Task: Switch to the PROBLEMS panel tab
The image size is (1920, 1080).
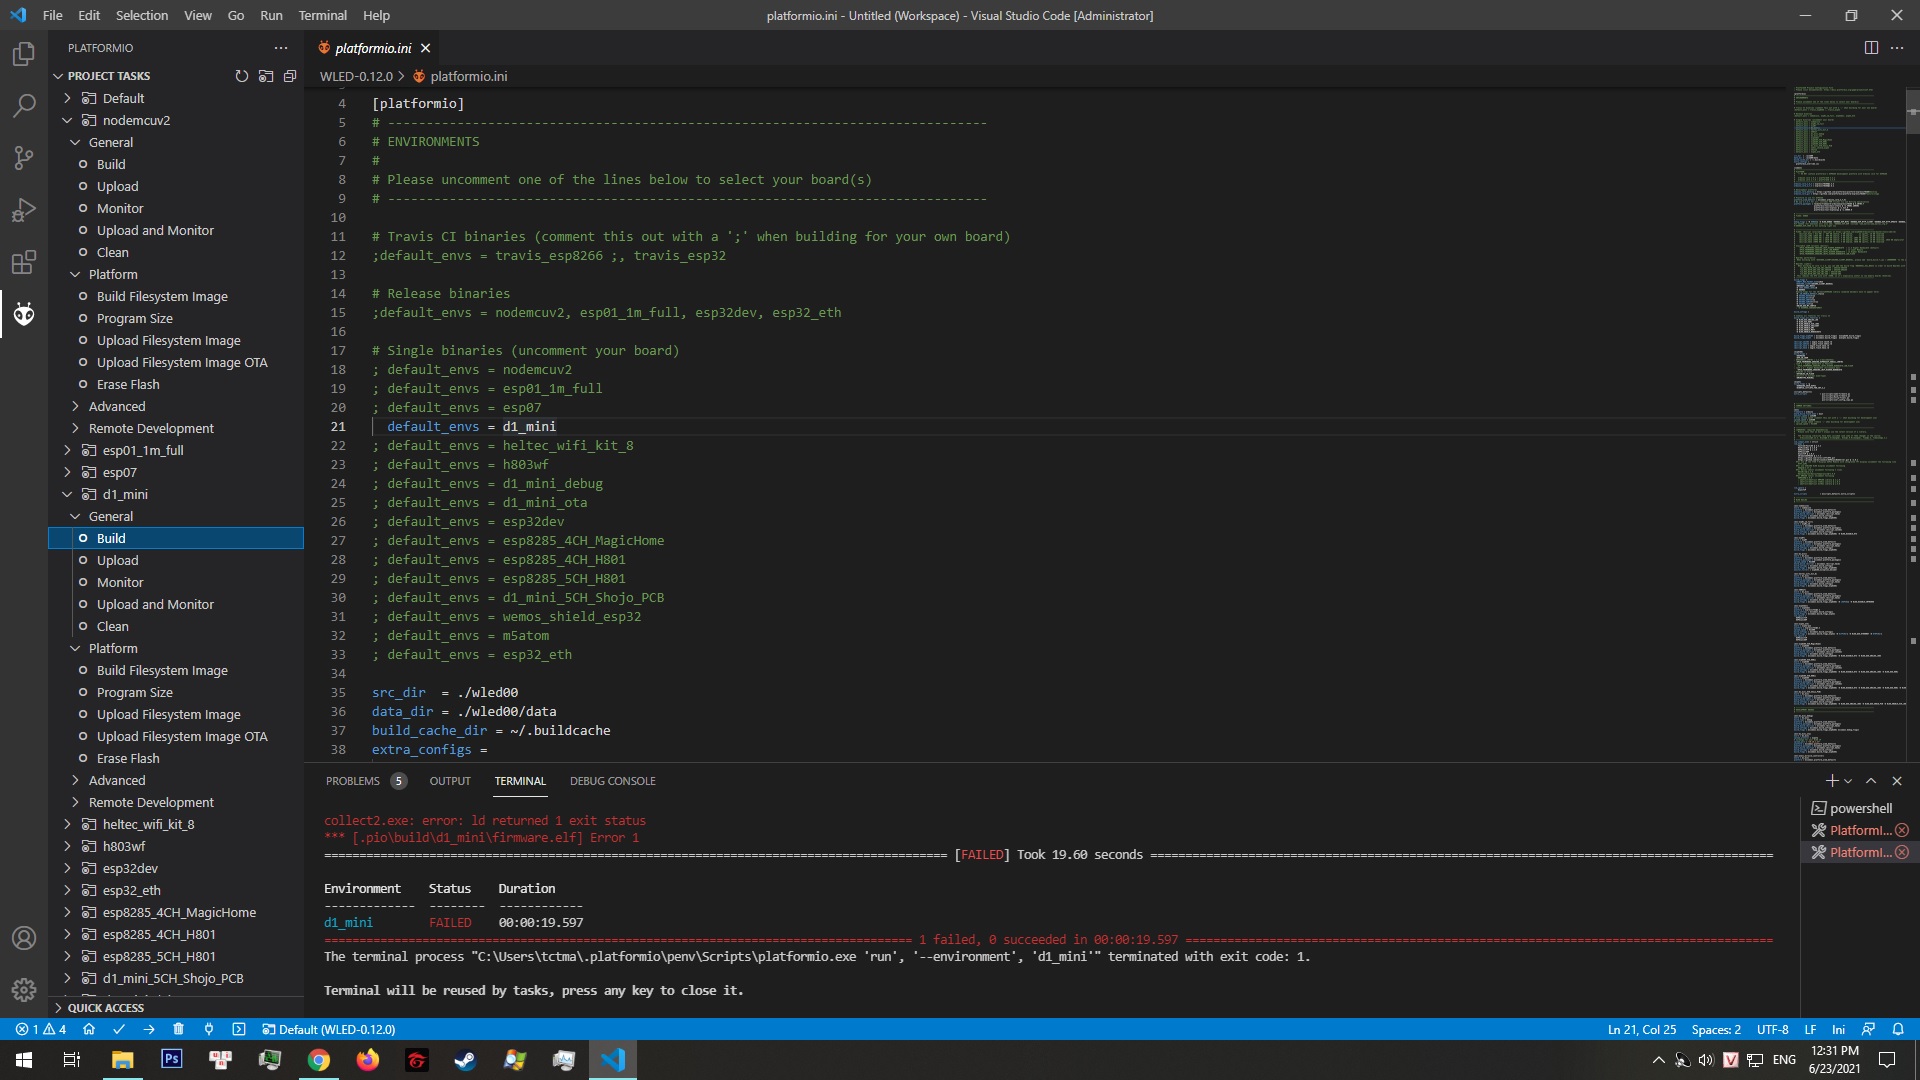Action: (354, 781)
